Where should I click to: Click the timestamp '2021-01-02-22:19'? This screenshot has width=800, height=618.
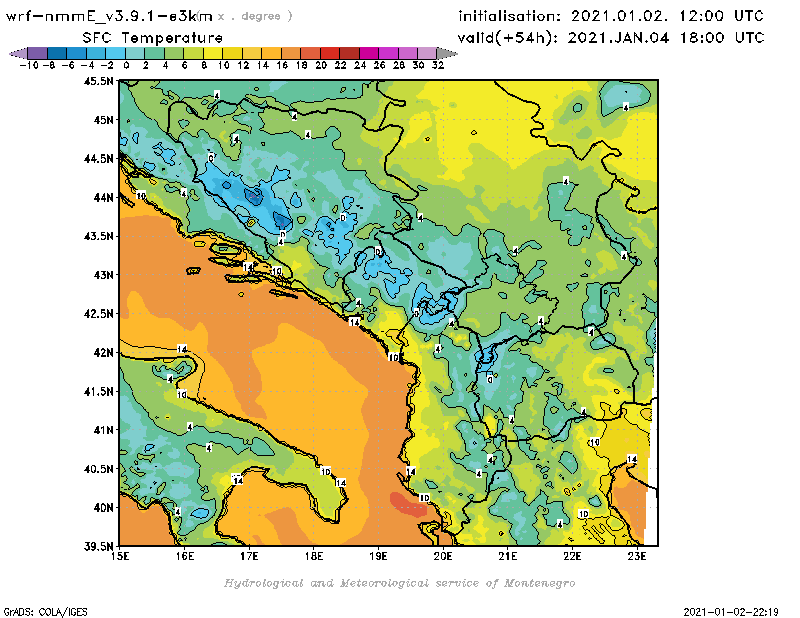pyautogui.click(x=731, y=612)
